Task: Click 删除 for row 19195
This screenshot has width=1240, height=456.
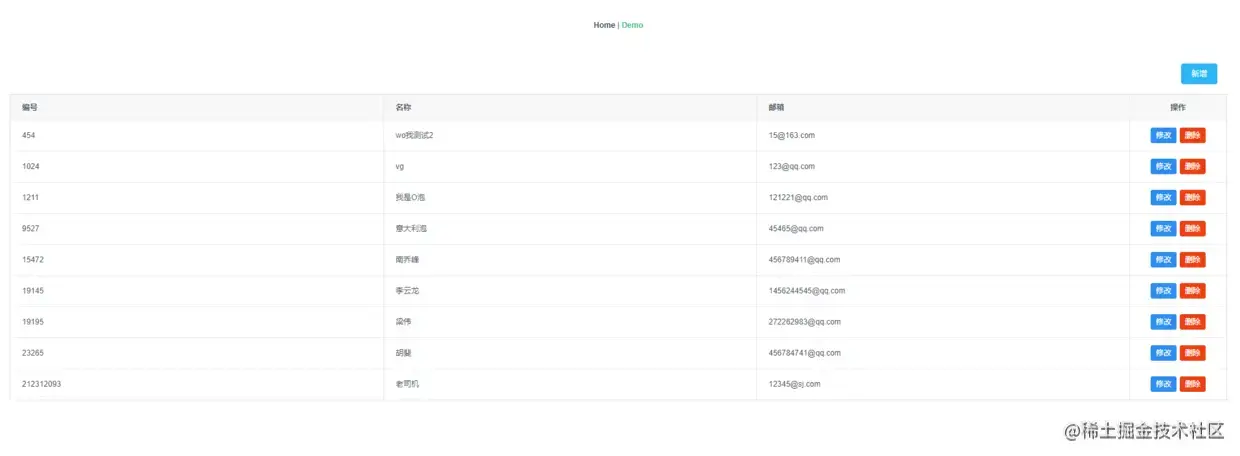Action: (1192, 321)
